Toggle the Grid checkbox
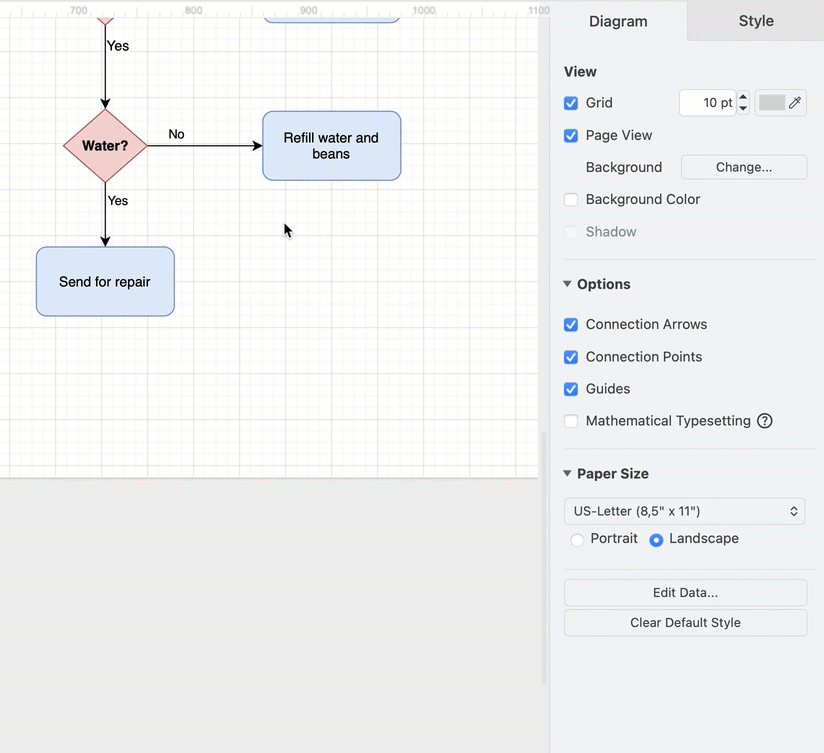The width and height of the screenshot is (824, 753). coord(571,103)
